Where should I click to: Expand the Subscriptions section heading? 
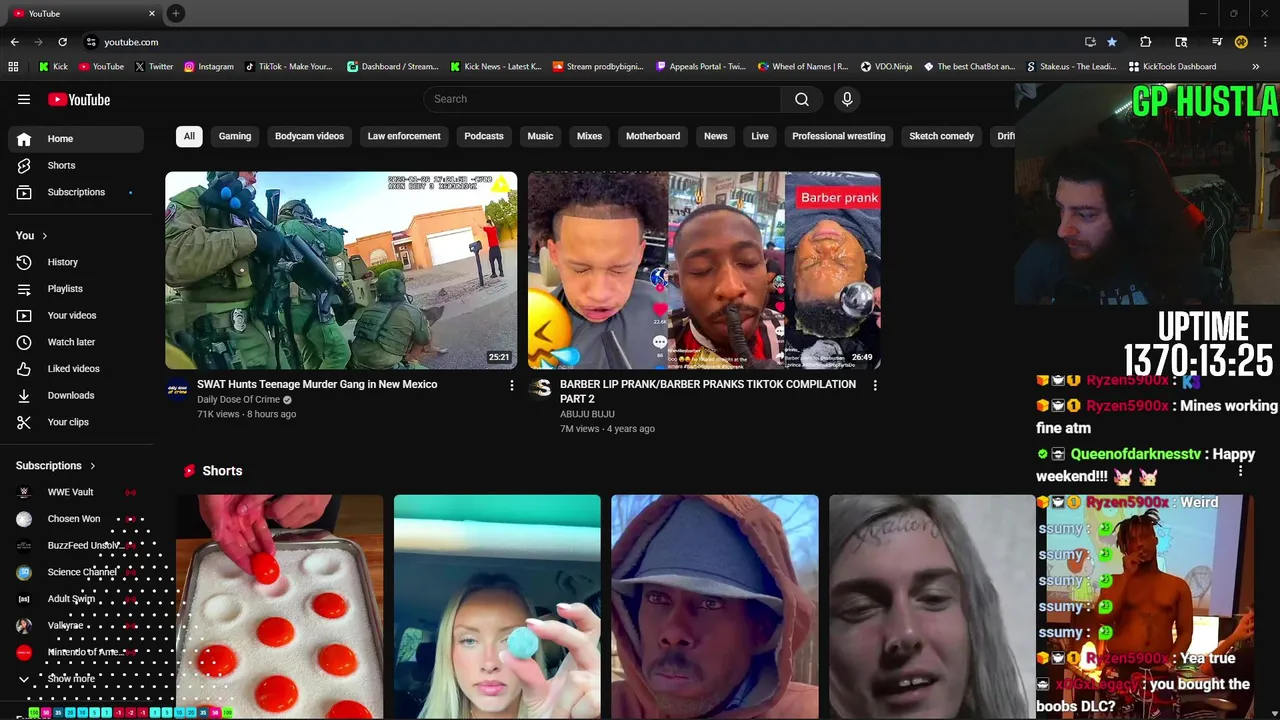point(56,466)
